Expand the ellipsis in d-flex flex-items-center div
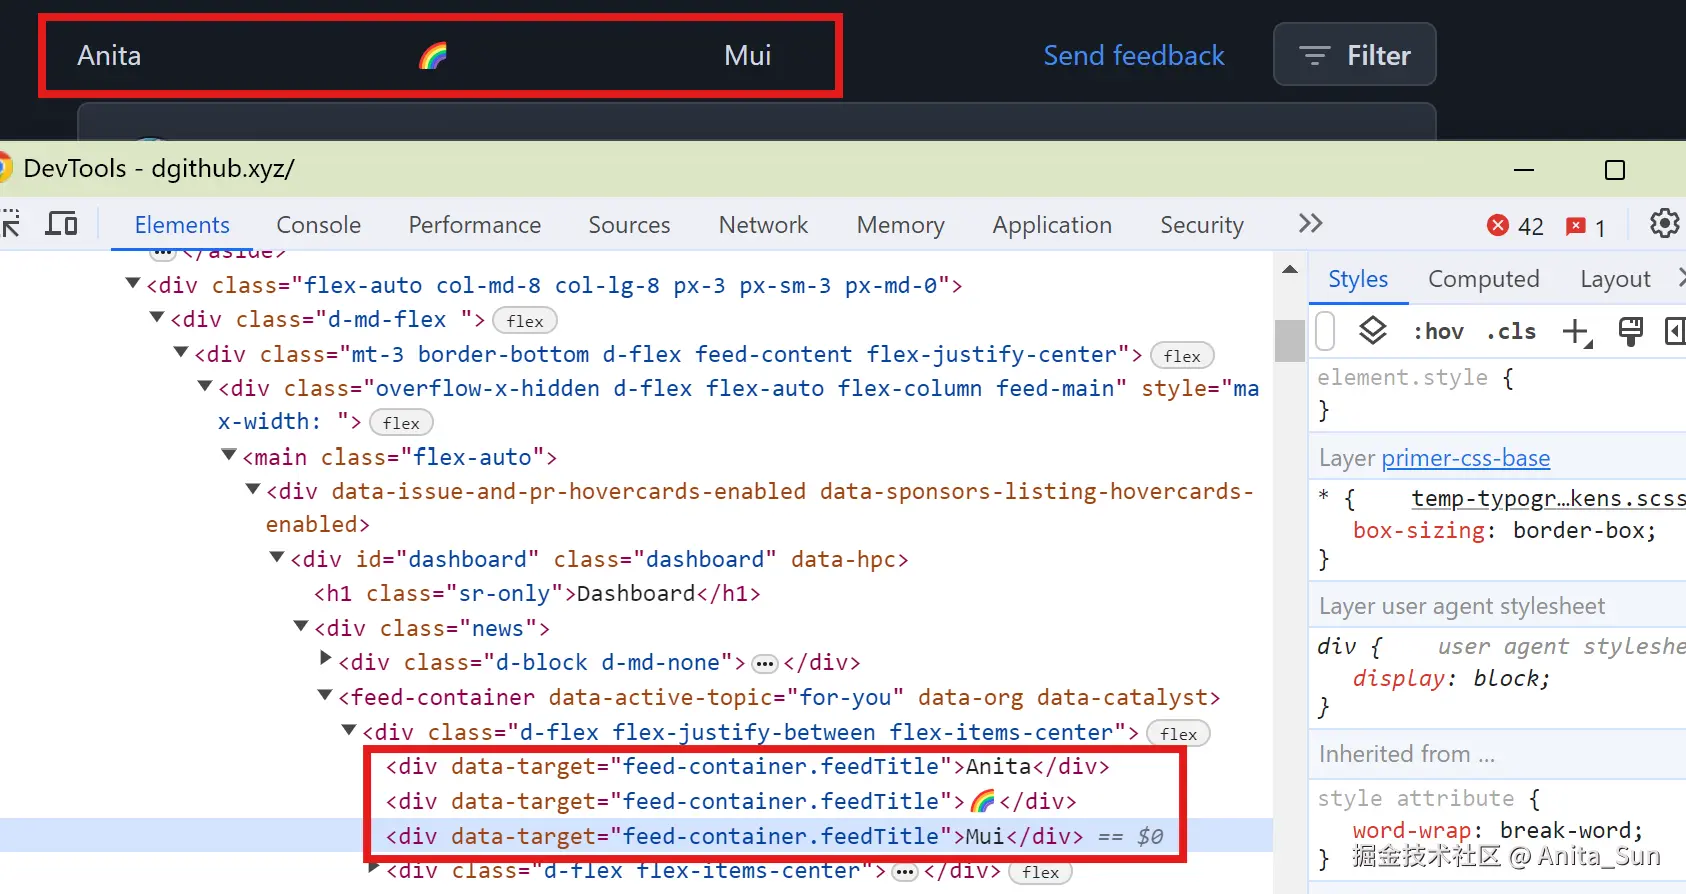This screenshot has width=1686, height=894. [905, 872]
